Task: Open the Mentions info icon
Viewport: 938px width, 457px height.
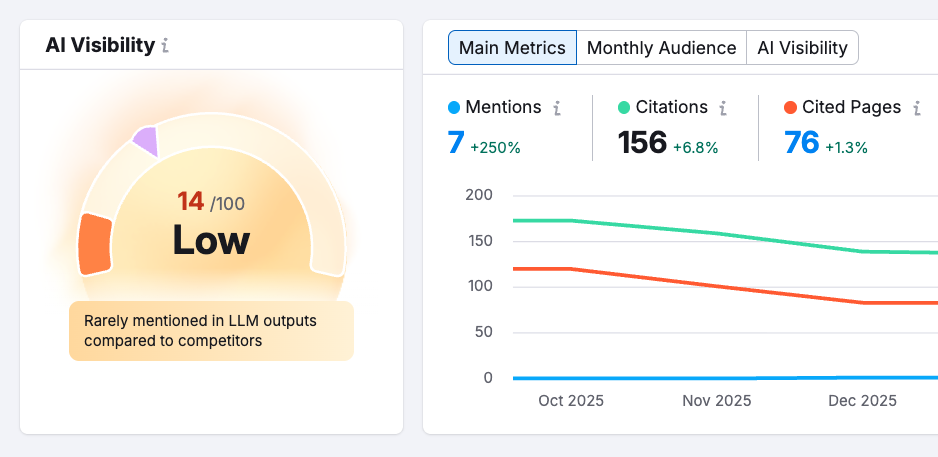Action: (x=557, y=108)
